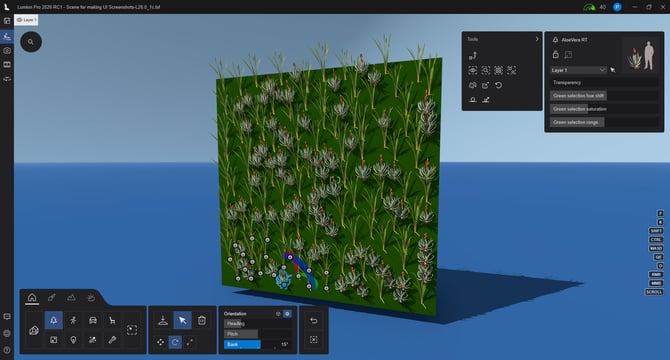Select the People and animals category icon
The width and height of the screenshot is (670, 360).
point(73,320)
